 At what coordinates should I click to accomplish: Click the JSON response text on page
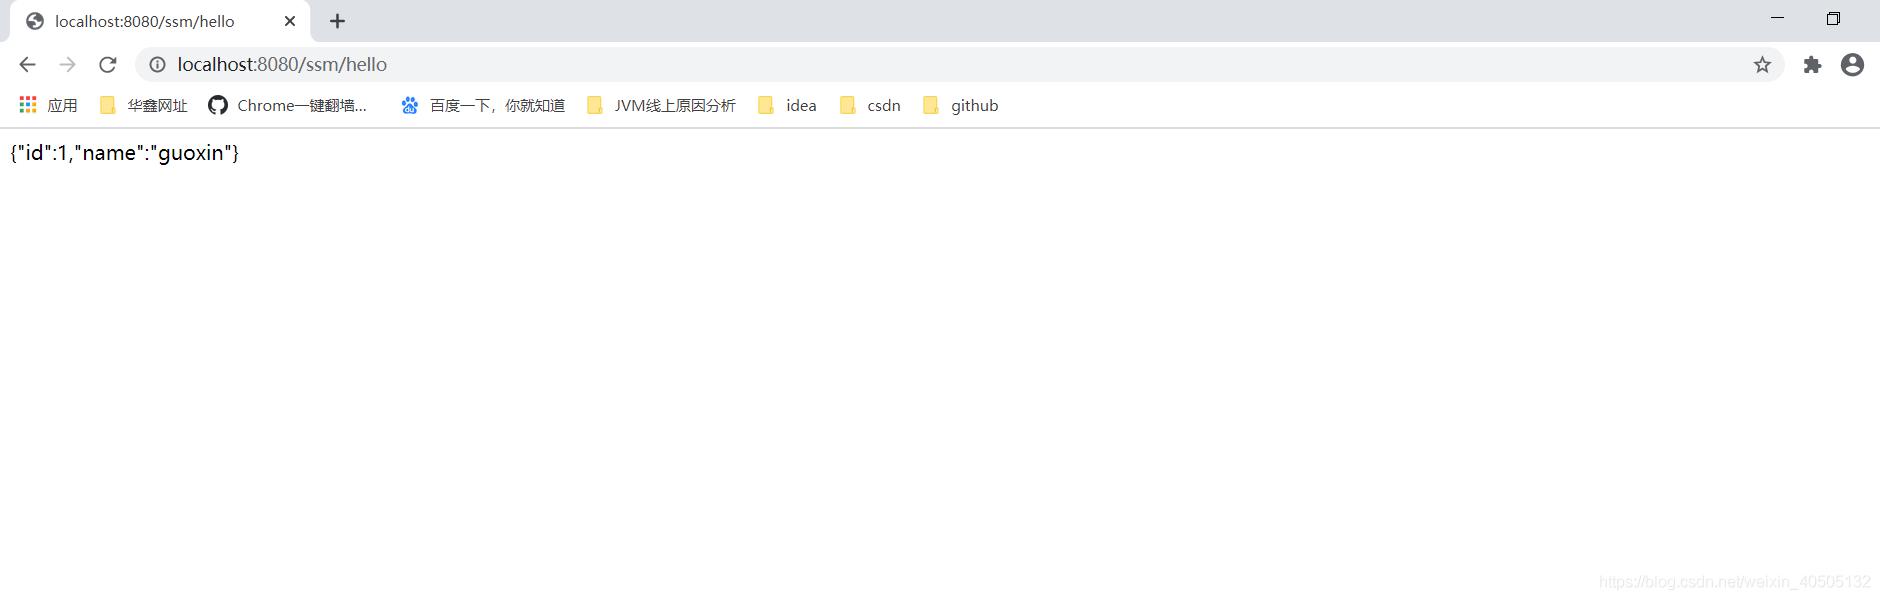pos(125,153)
